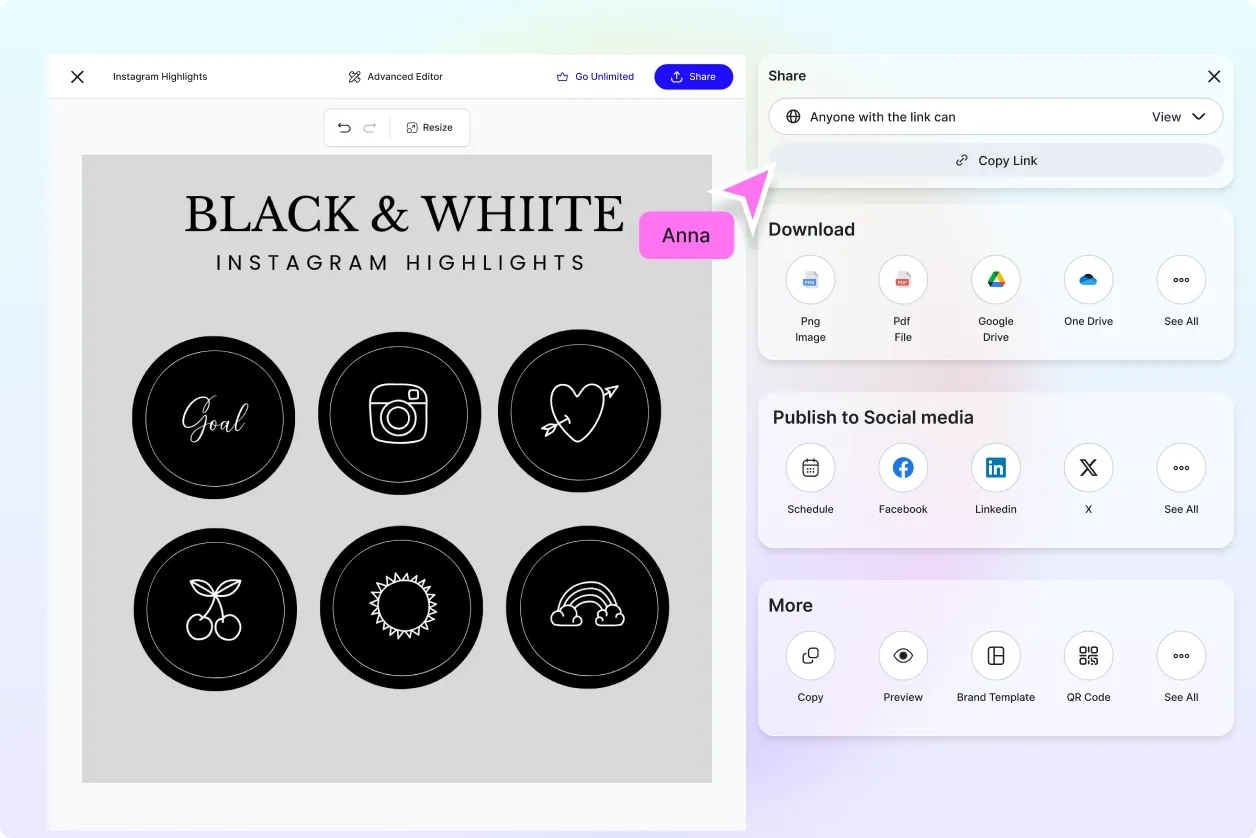This screenshot has width=1256, height=838.
Task: Select the Copy option under More
Action: tap(810, 656)
